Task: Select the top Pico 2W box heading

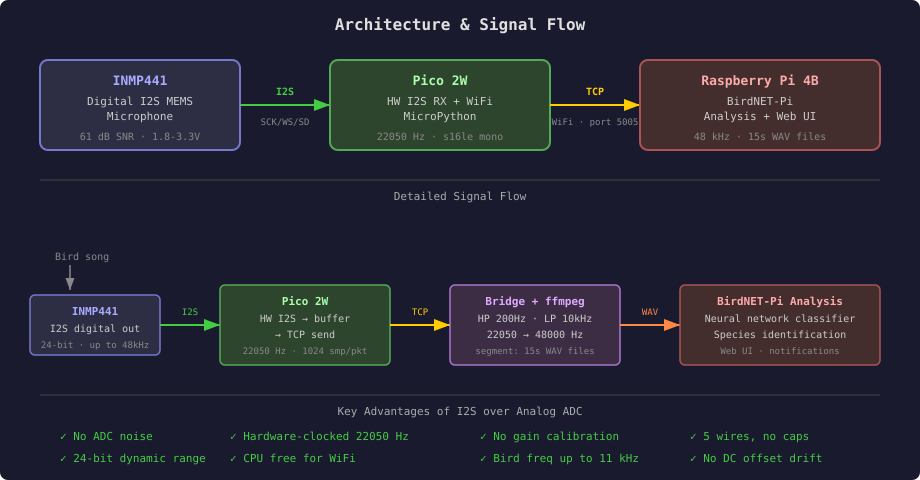Action: click(439, 80)
